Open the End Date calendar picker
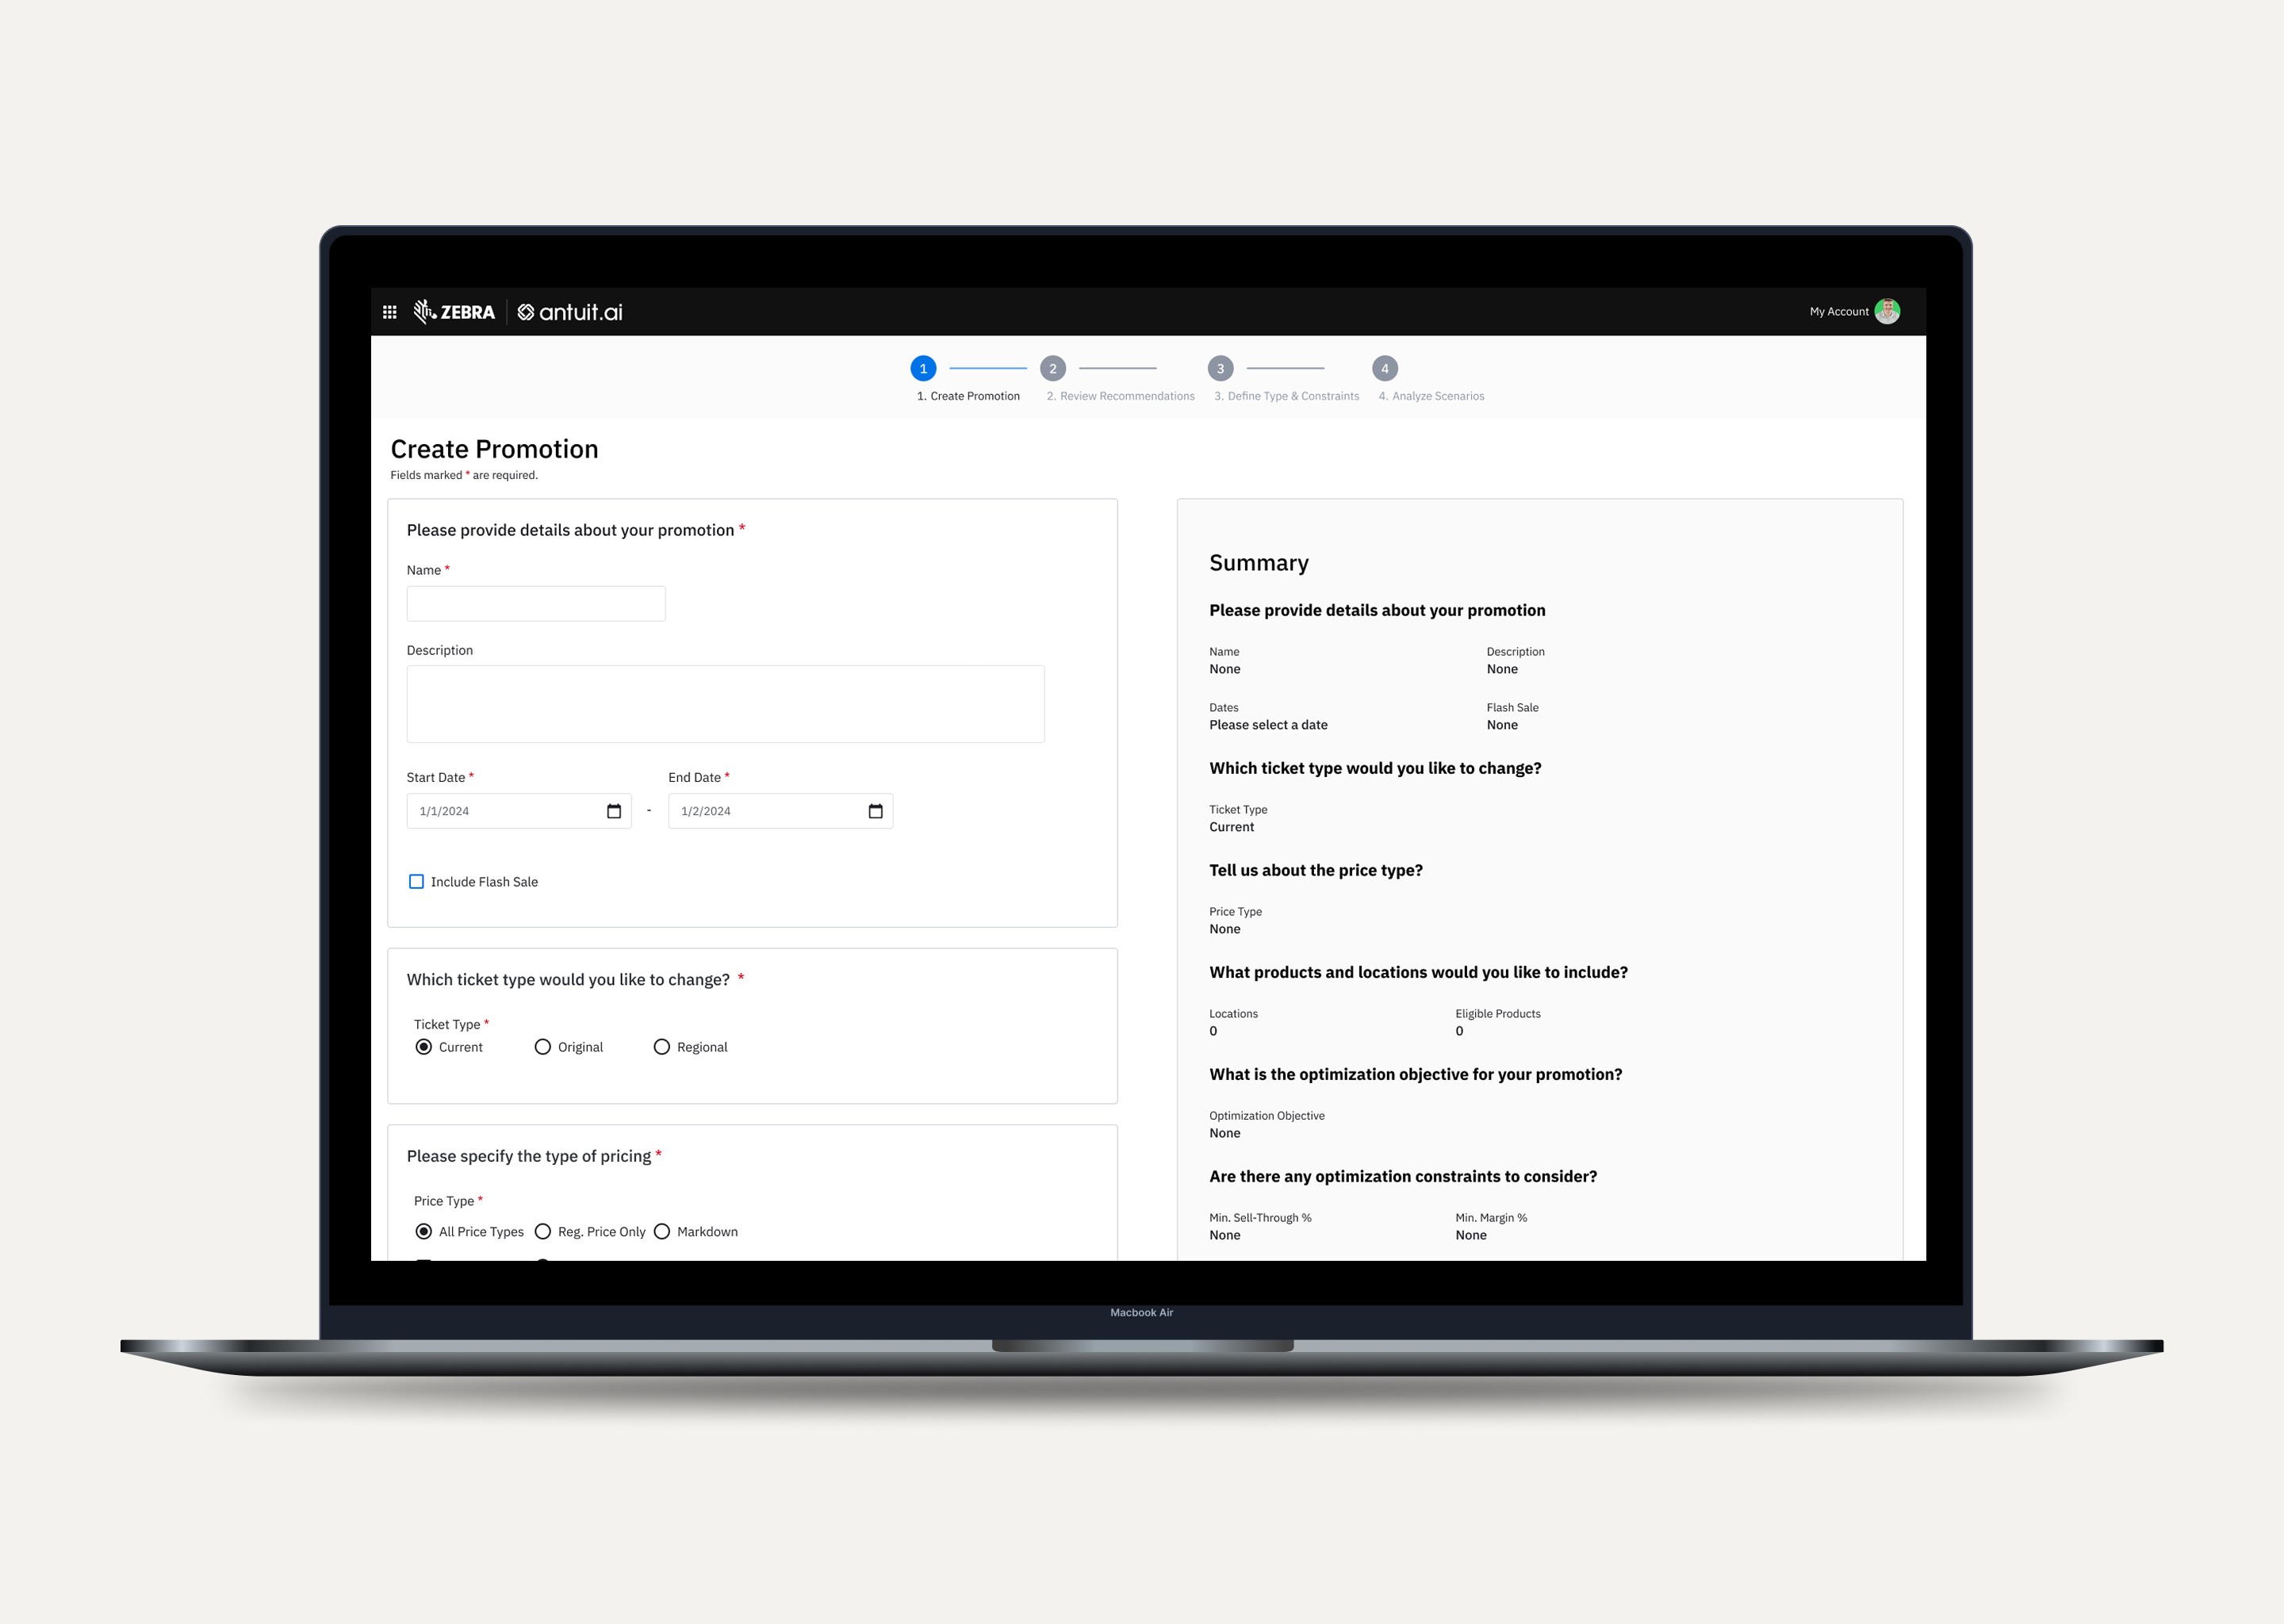 875,811
